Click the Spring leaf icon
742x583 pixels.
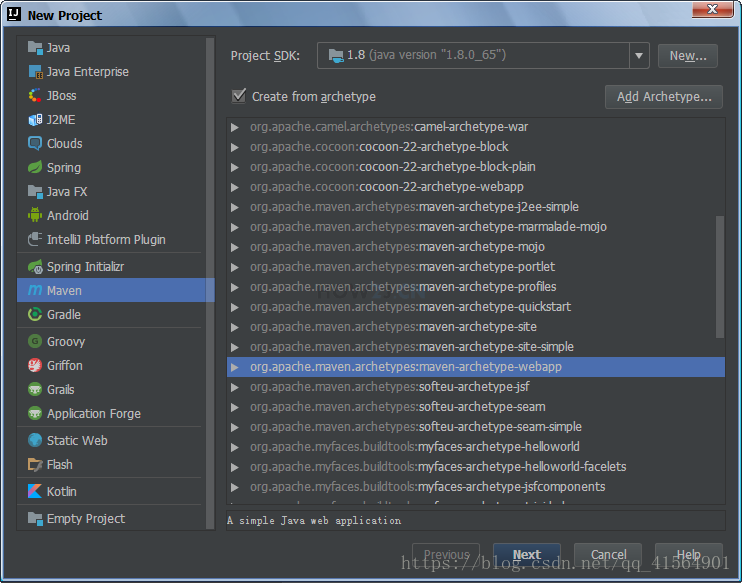pyautogui.click(x=35, y=168)
